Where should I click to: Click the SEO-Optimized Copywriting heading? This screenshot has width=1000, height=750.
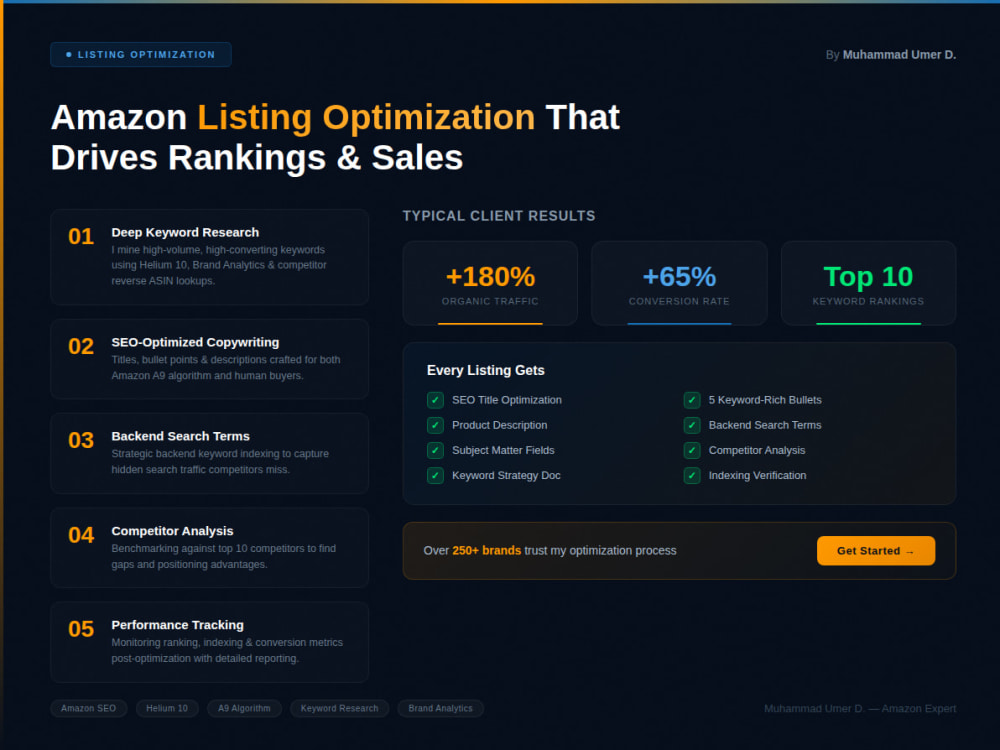pos(195,342)
